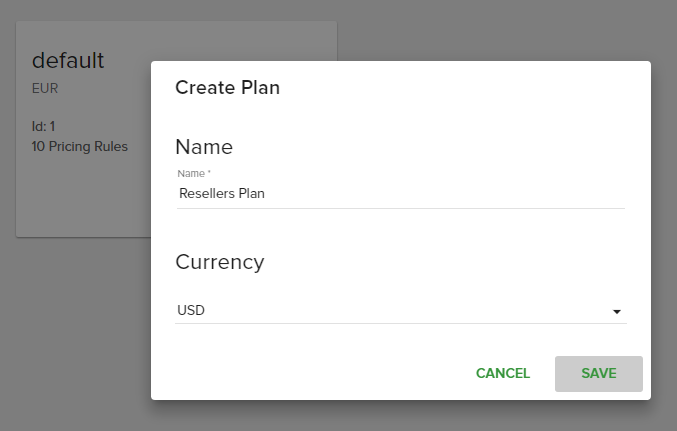Dismiss dialog via dimmed area above it
Screen dimensions: 677x431
497,30
